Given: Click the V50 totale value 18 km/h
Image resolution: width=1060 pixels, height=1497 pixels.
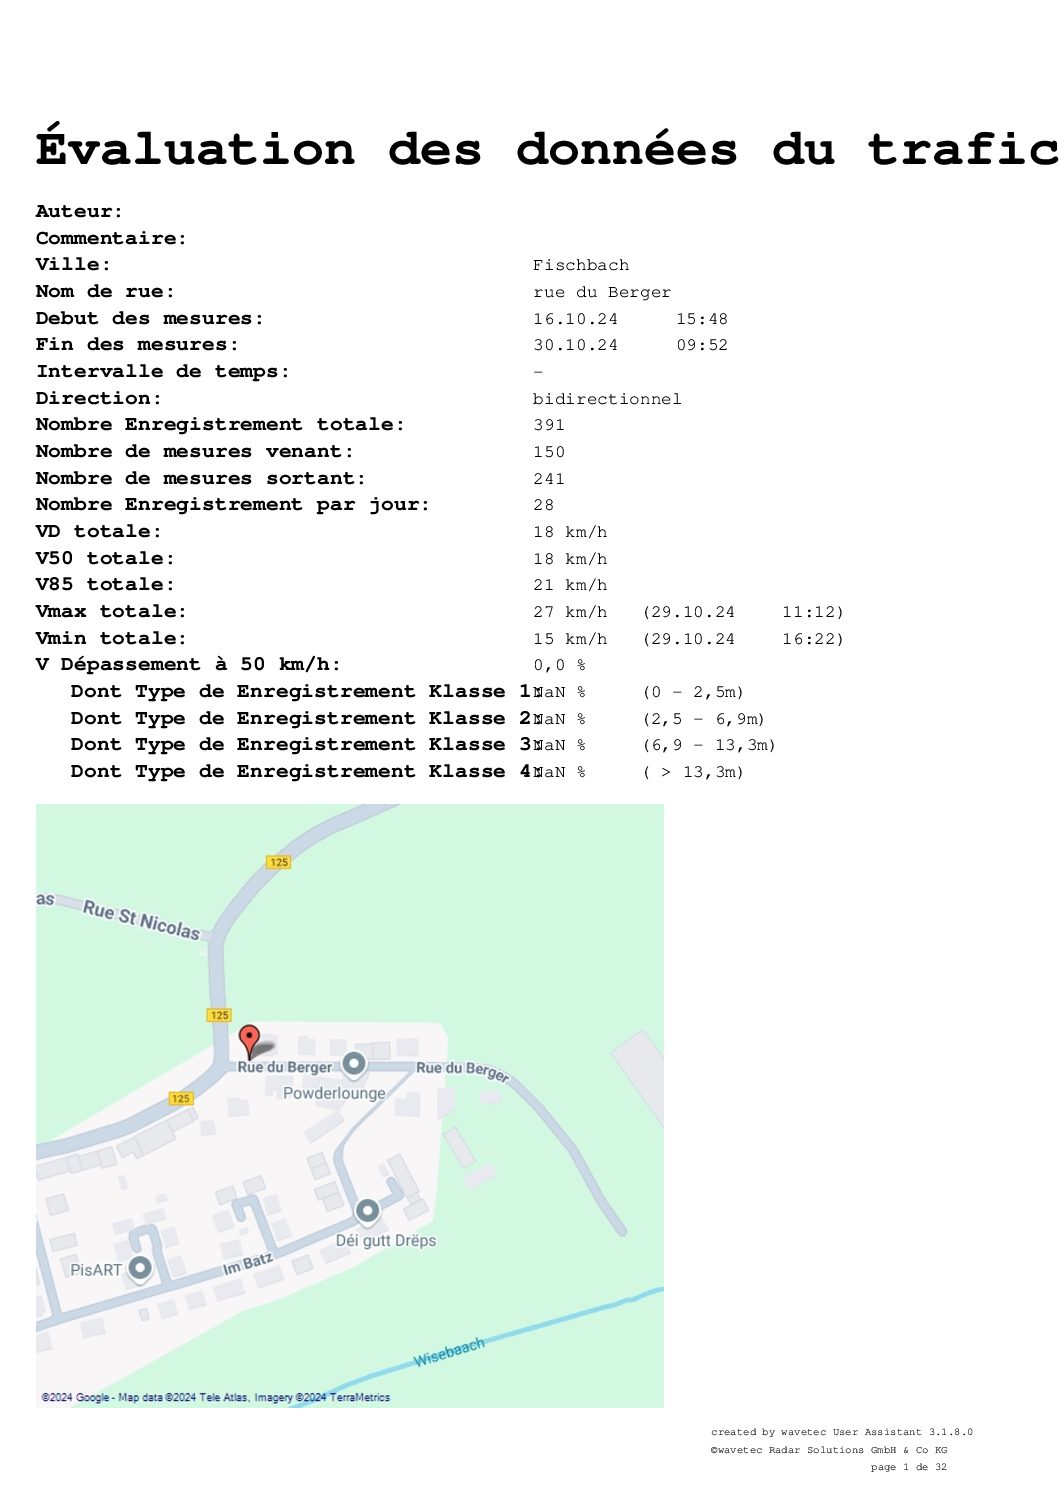Looking at the screenshot, I should click(570, 559).
